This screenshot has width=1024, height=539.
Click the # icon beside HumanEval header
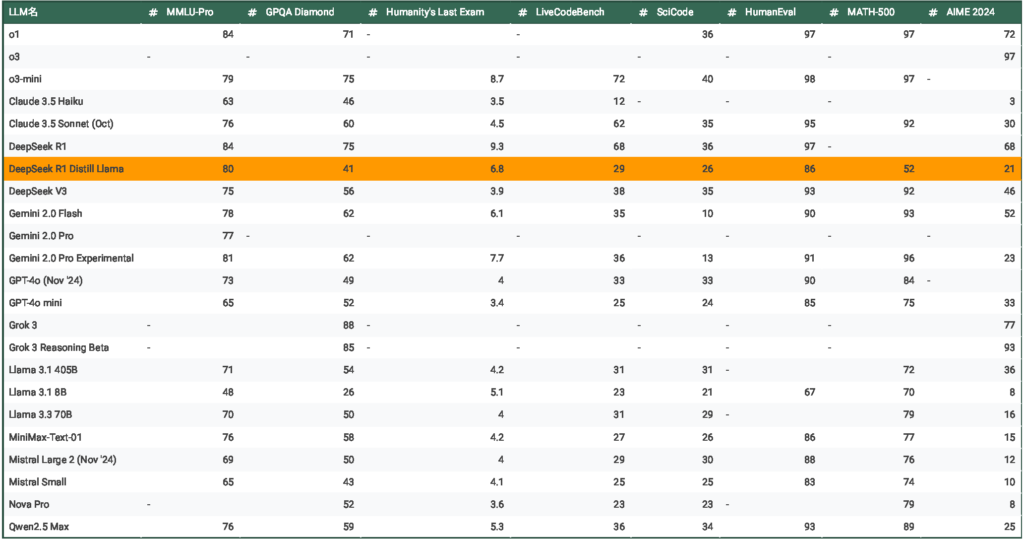(731, 12)
